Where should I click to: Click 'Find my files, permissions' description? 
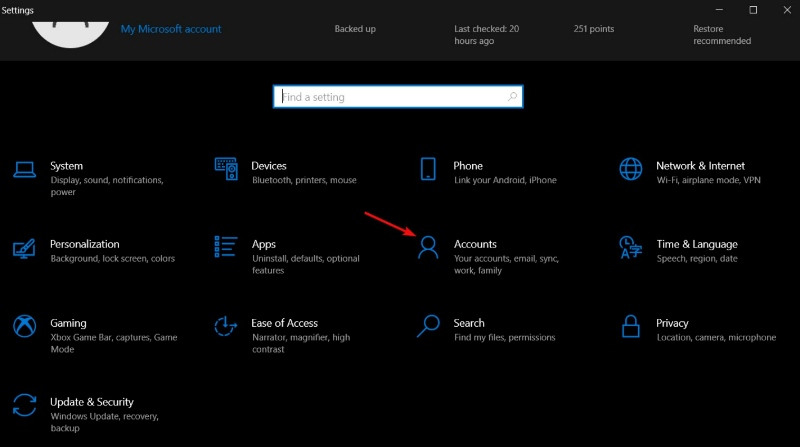505,337
